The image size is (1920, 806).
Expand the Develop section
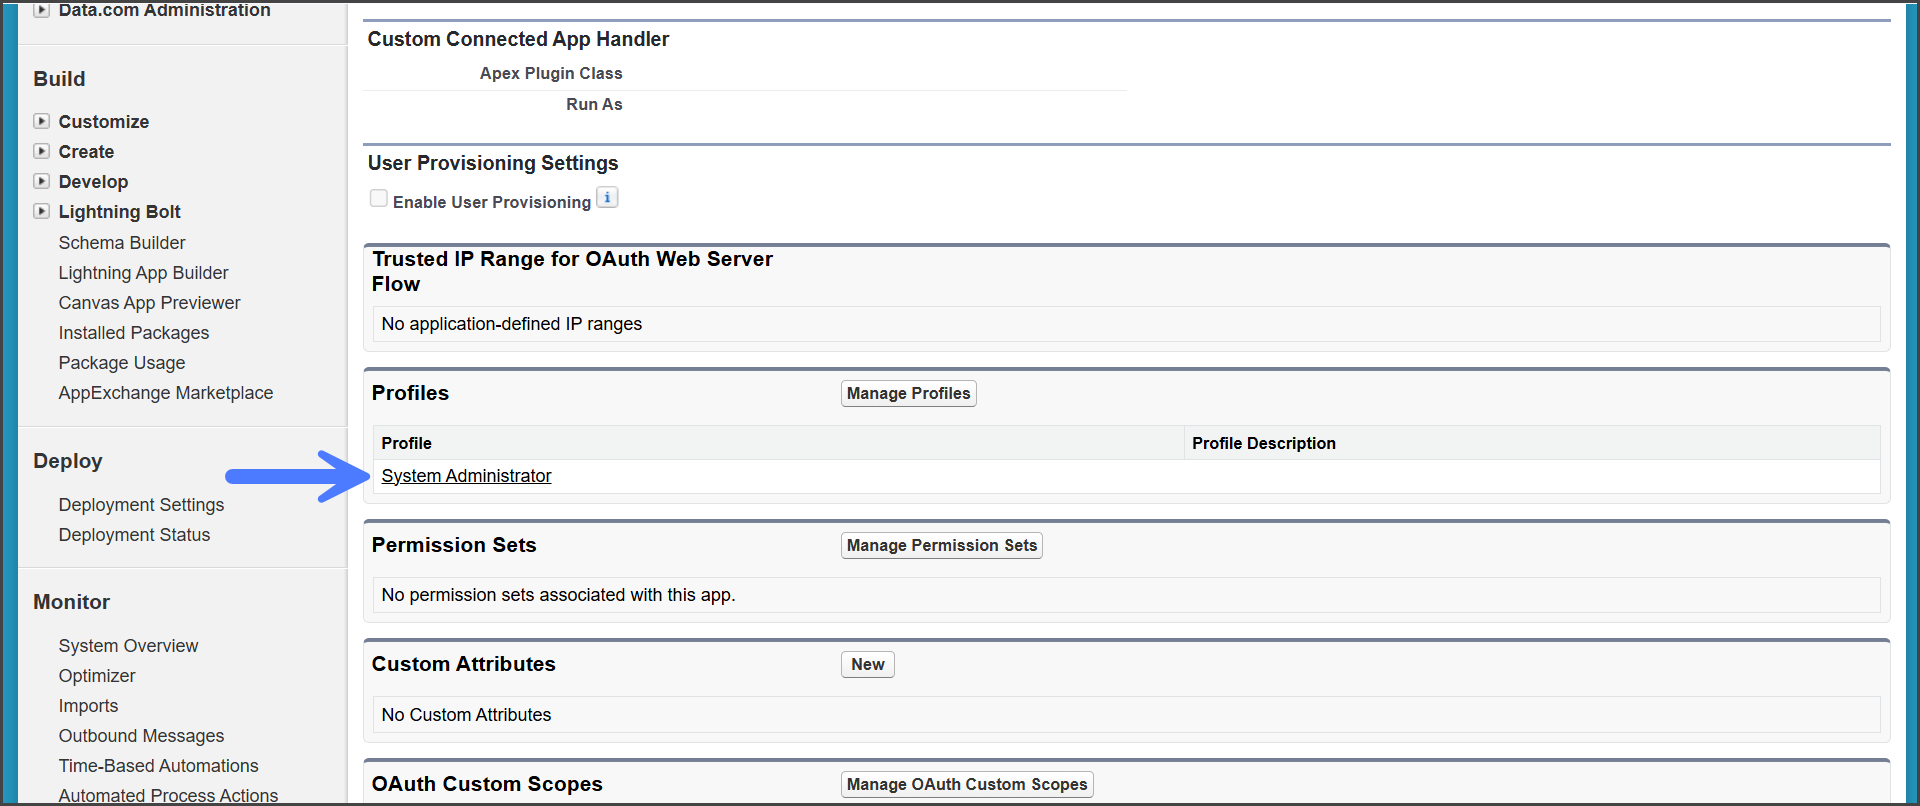click(42, 181)
